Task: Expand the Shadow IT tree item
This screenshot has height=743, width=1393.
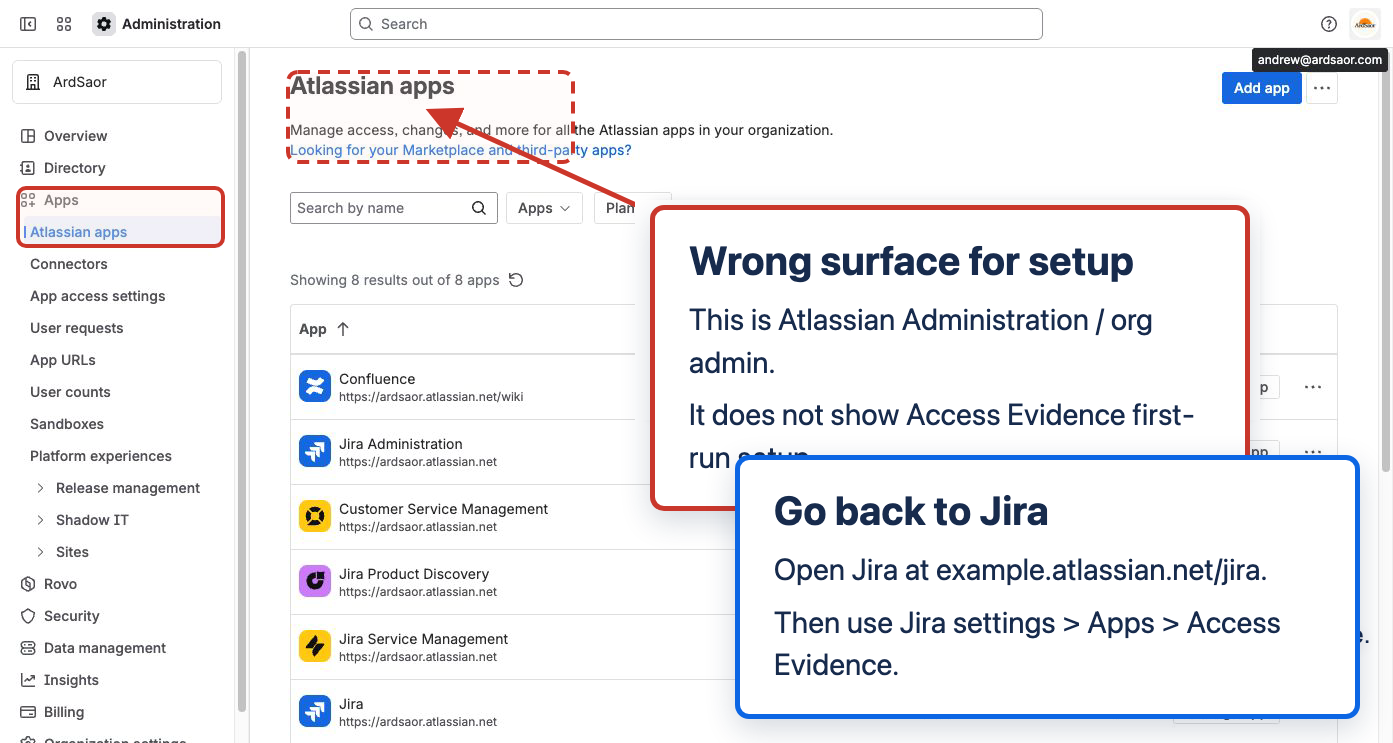Action: tap(41, 520)
